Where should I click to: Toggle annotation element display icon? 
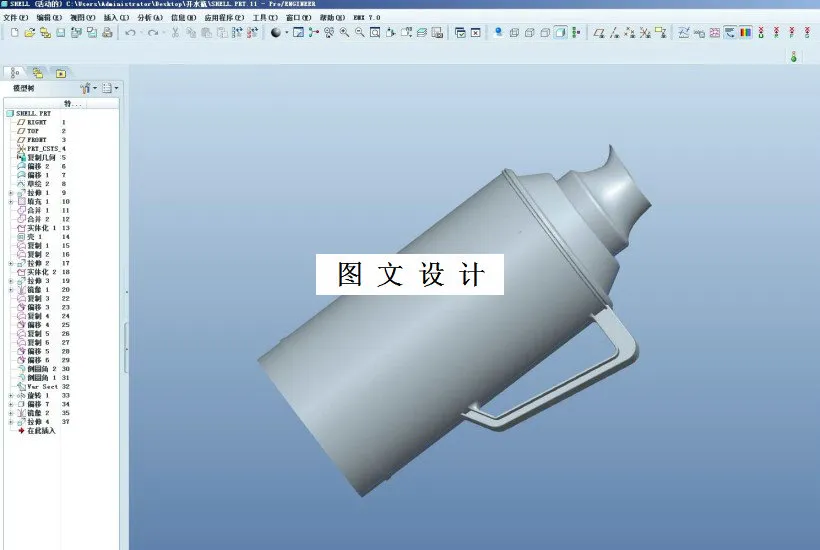[x=661, y=32]
